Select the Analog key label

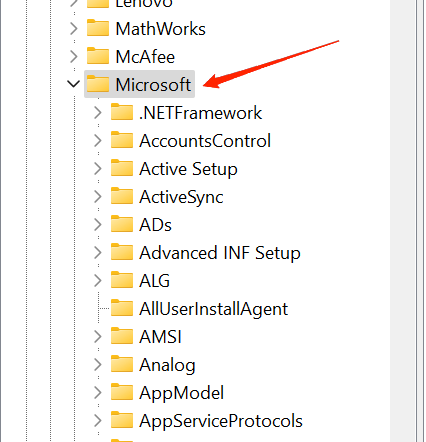pyautogui.click(x=167, y=365)
